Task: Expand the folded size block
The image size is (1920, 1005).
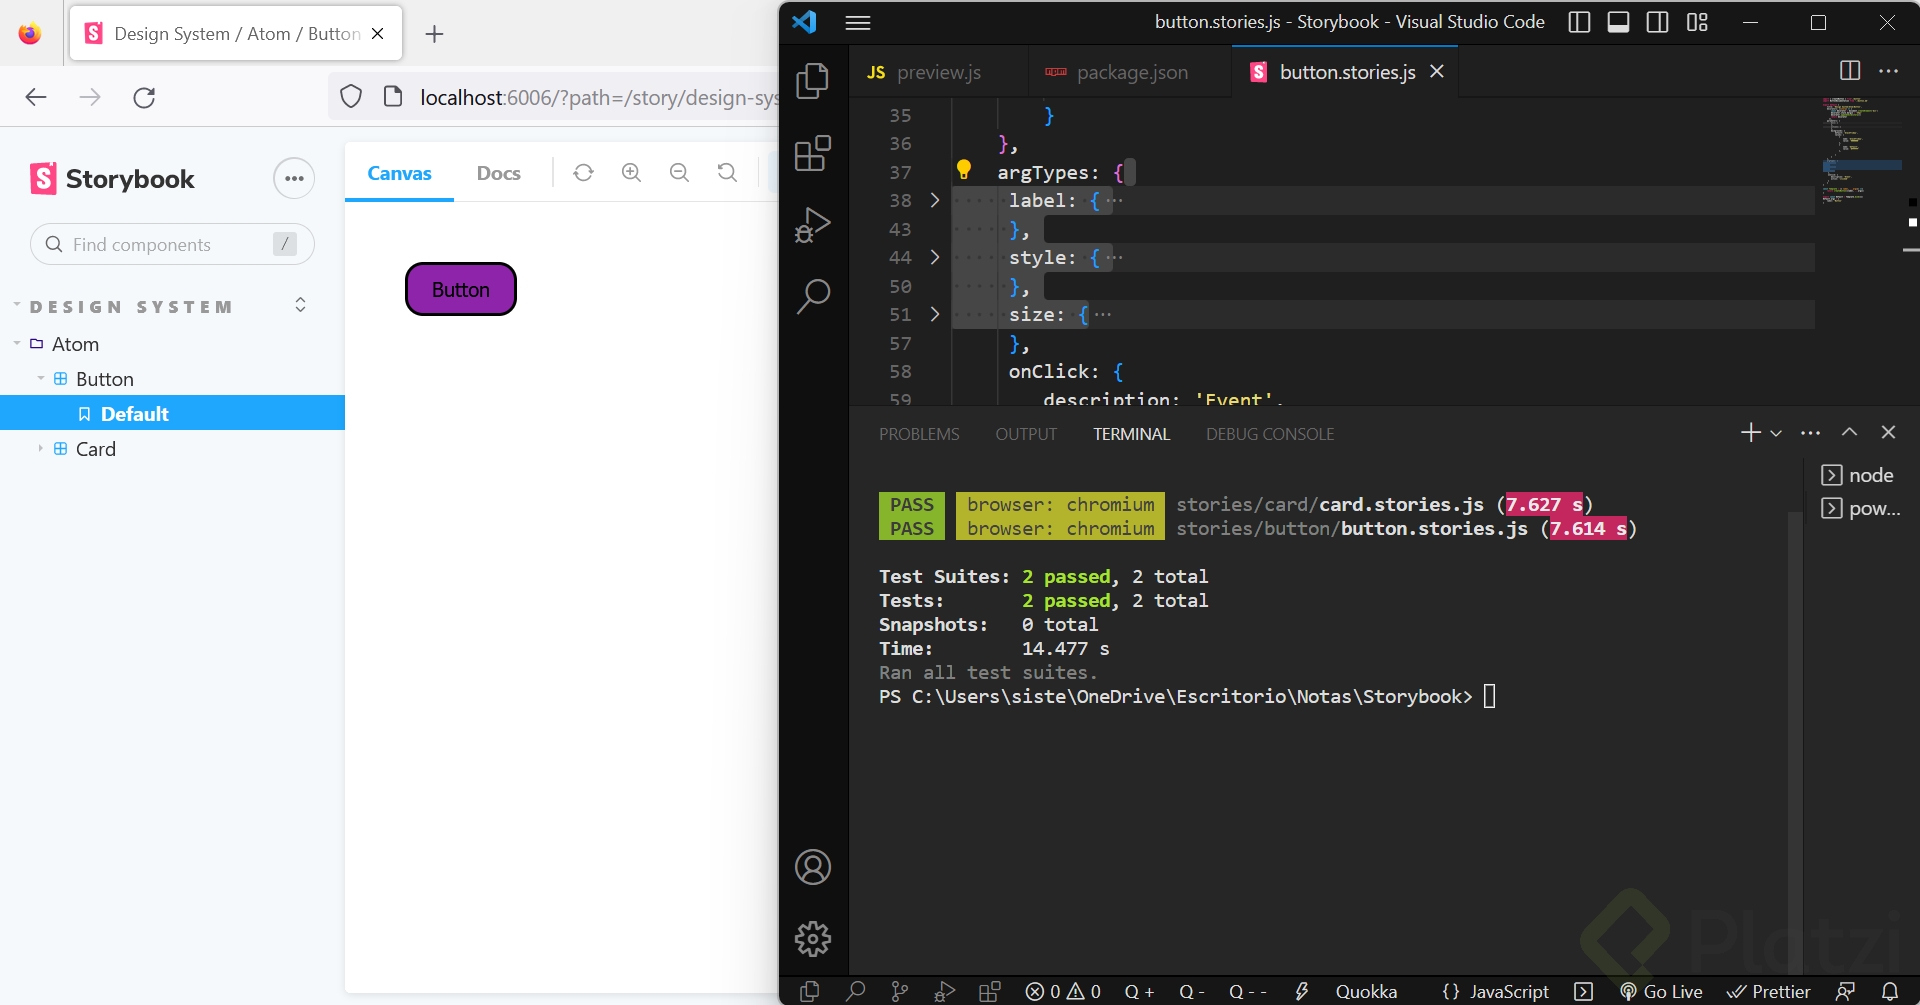Action: 935,314
